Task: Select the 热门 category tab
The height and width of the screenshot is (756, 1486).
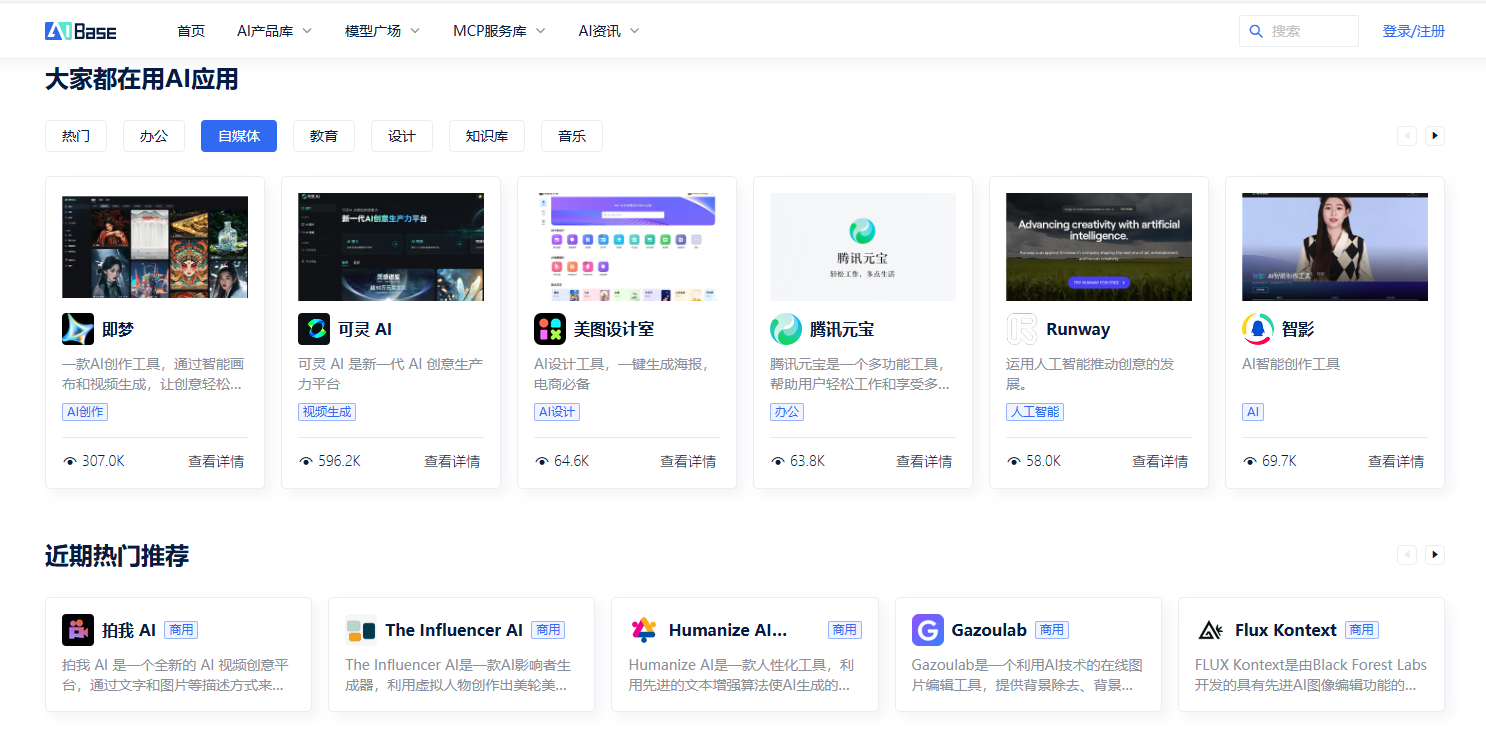Action: point(76,136)
